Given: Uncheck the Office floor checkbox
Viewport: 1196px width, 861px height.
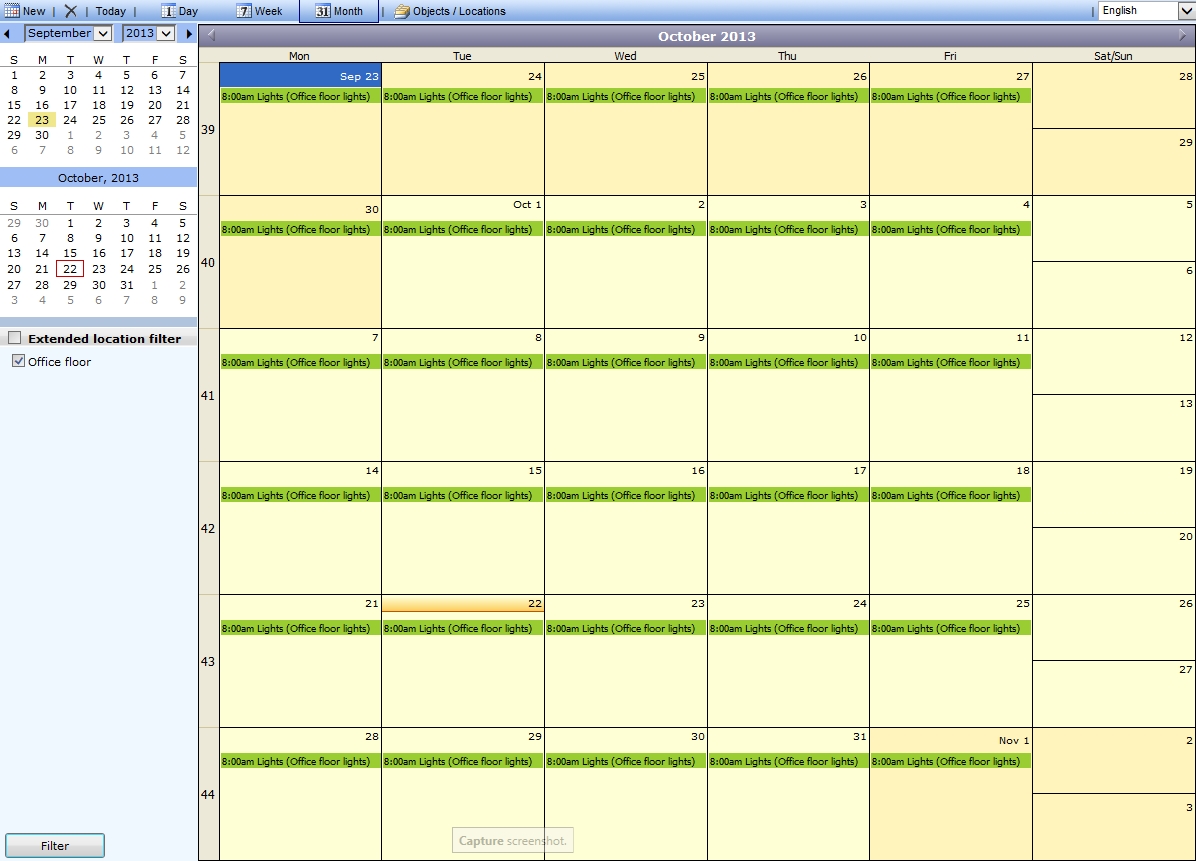Looking at the screenshot, I should pyautogui.click(x=18, y=361).
